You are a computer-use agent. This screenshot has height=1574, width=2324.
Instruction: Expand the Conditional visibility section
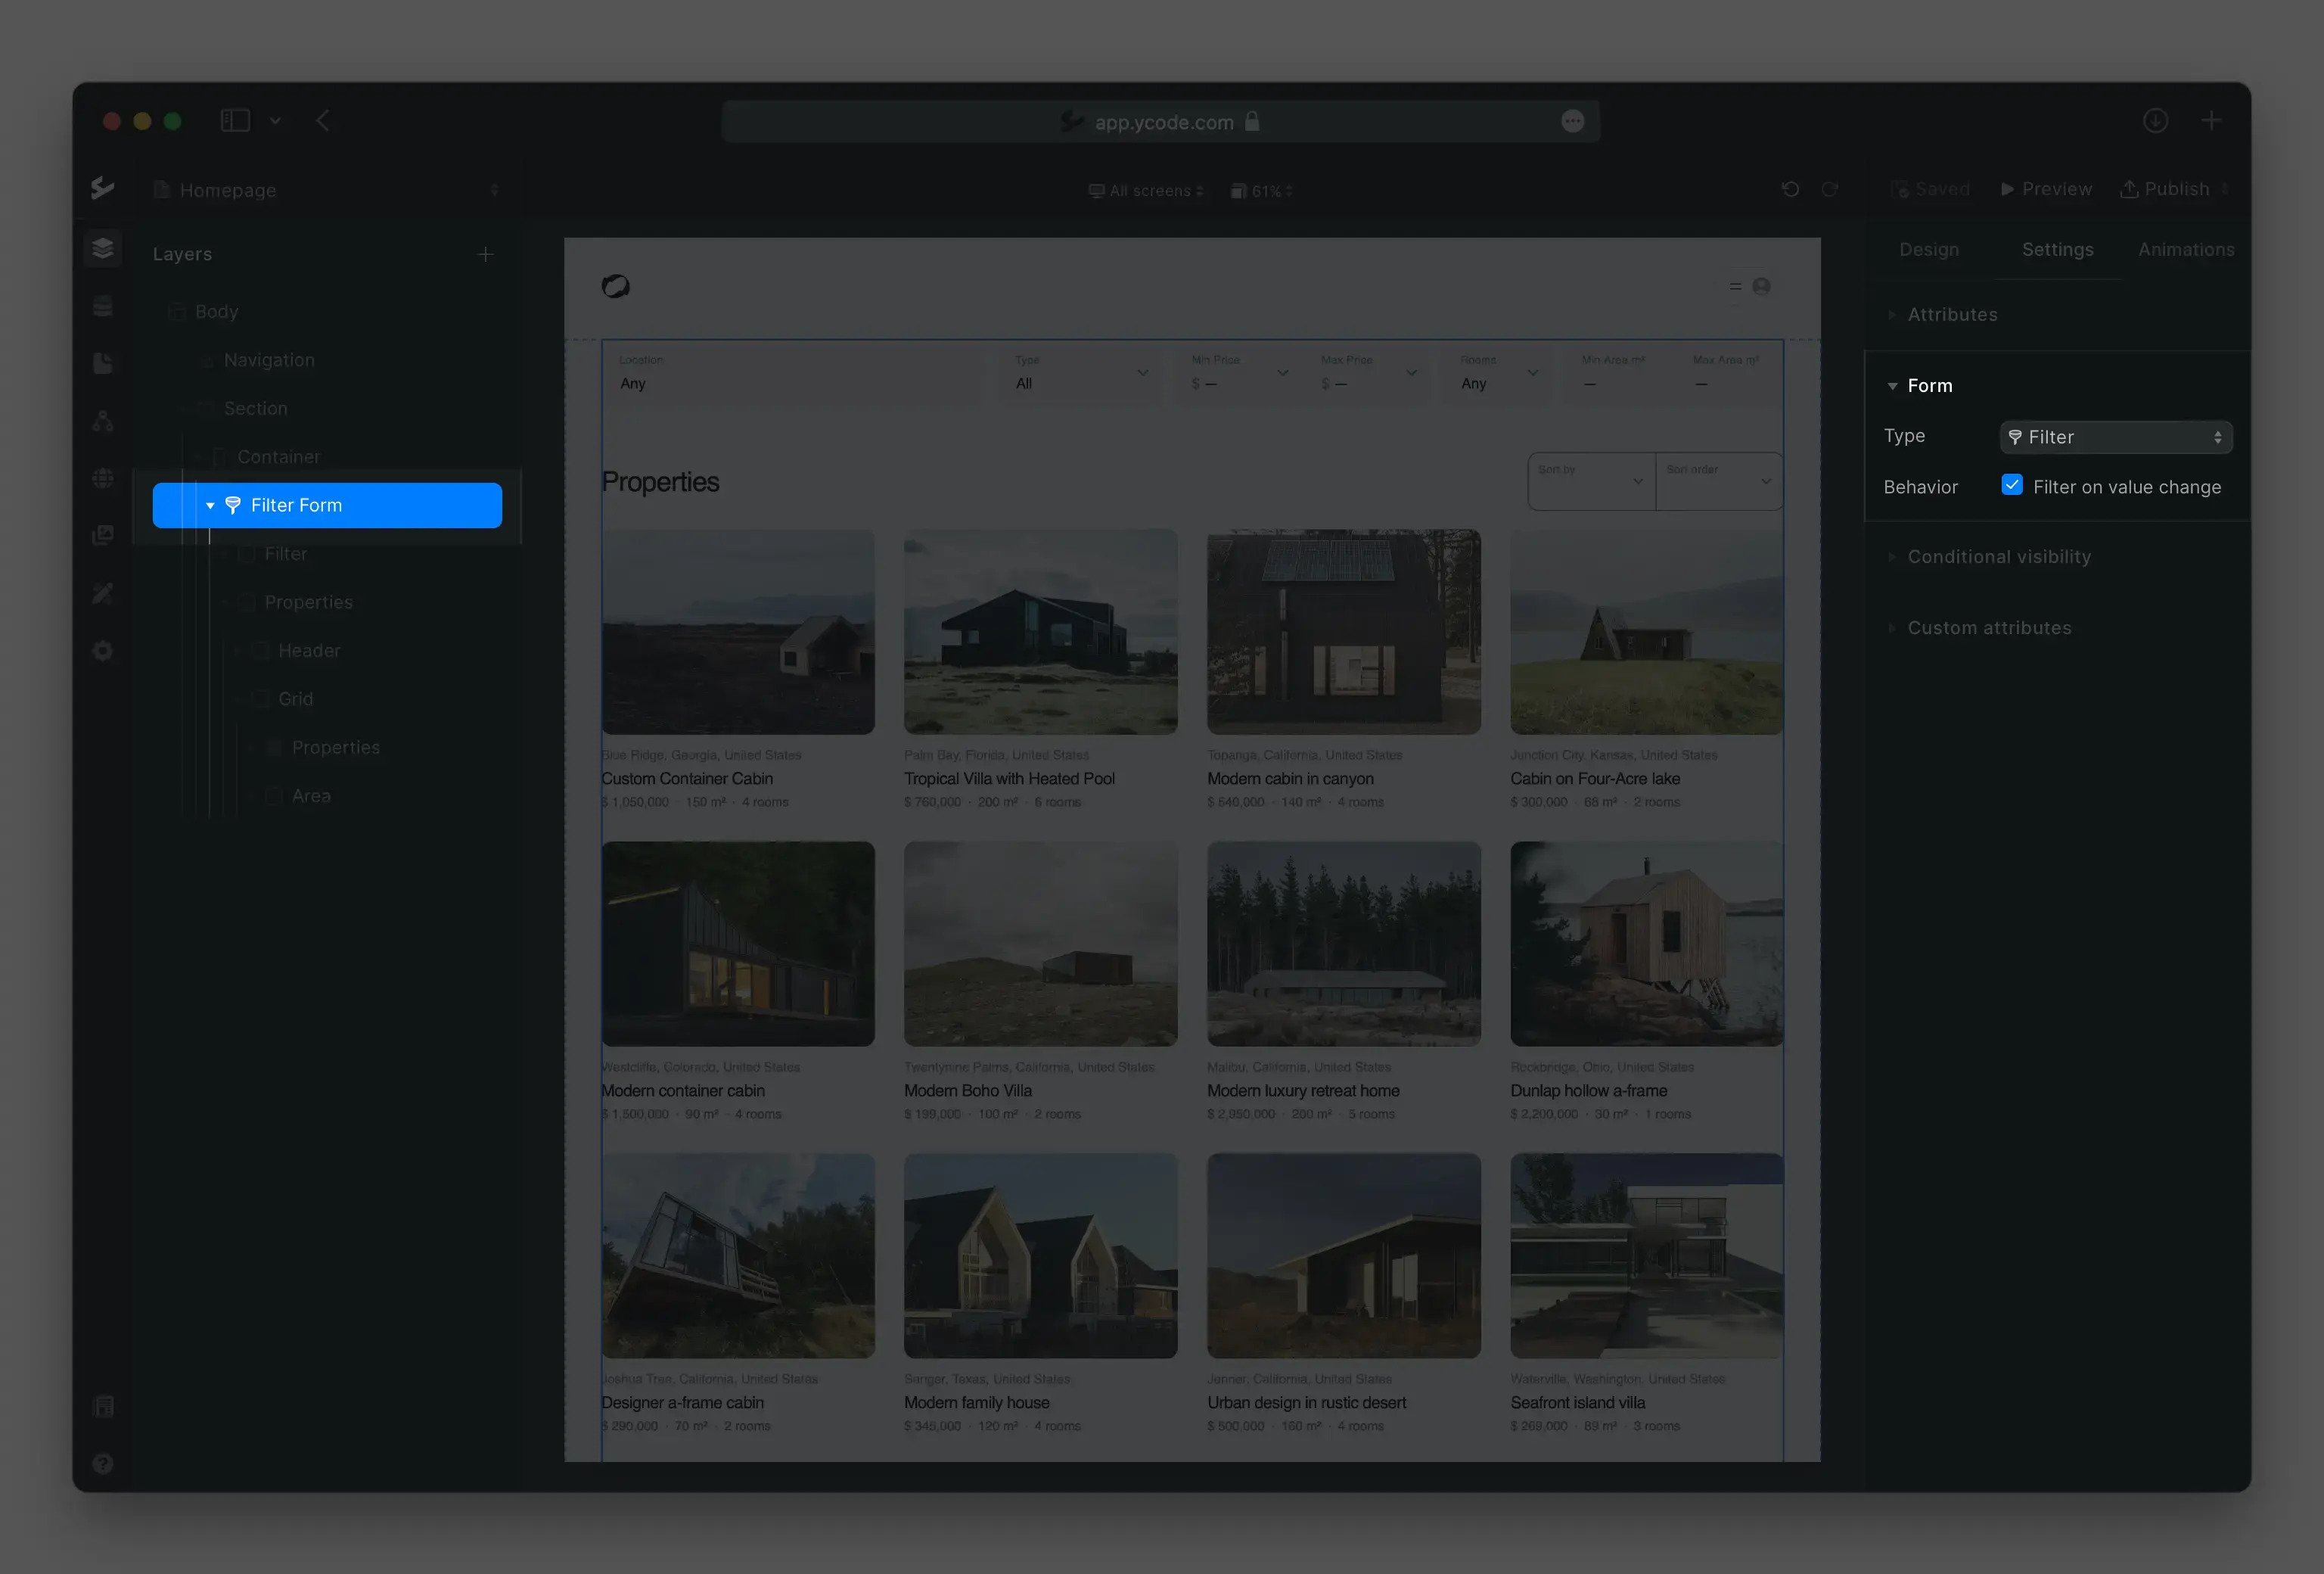[1892, 557]
